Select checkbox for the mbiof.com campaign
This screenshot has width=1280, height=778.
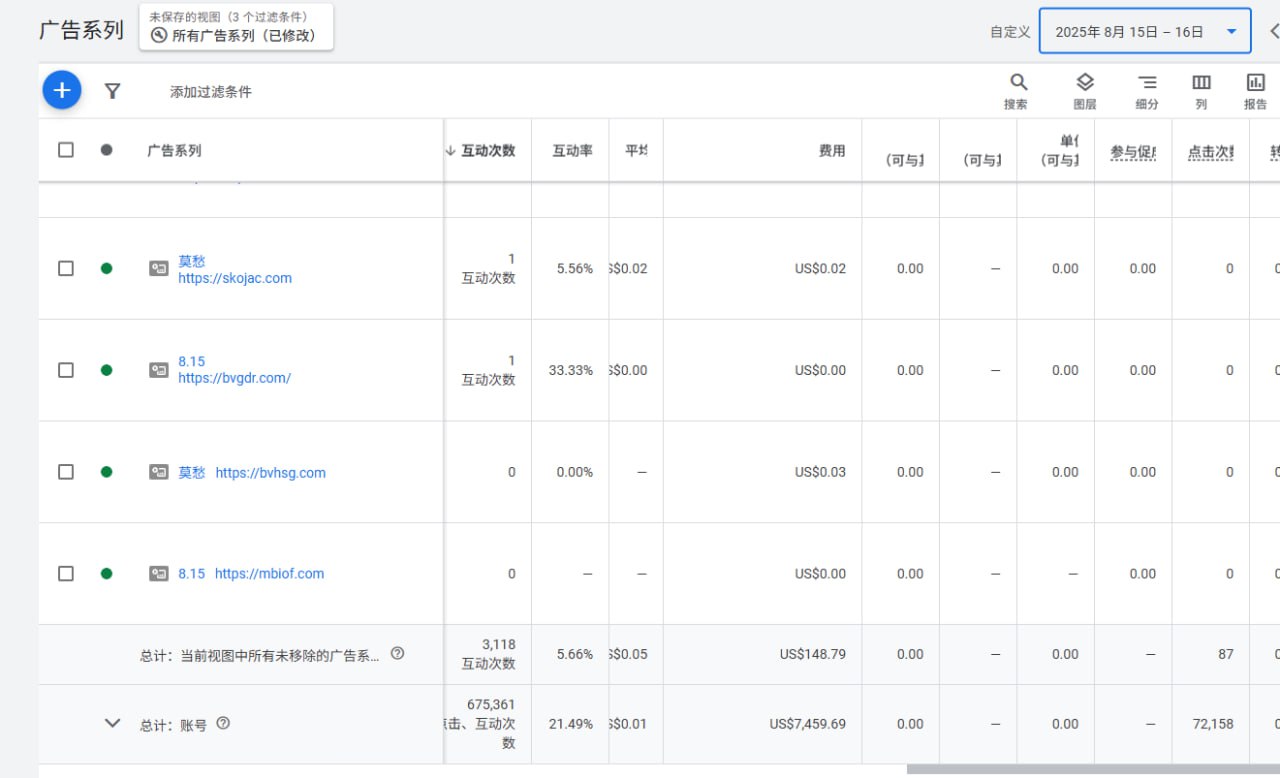66,574
